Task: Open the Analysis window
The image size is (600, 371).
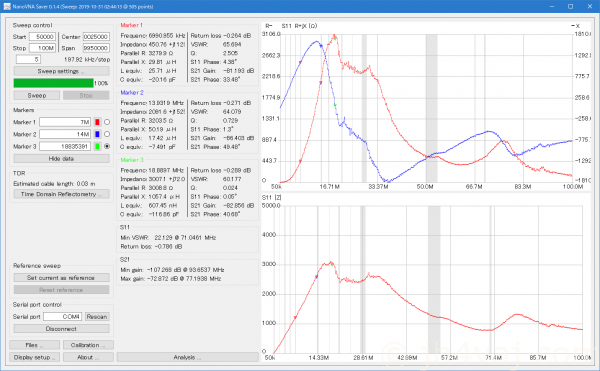Action: [x=188, y=357]
